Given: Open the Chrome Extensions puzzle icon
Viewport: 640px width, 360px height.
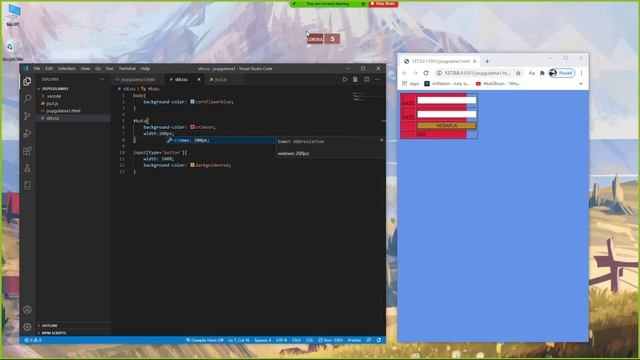Looking at the screenshot, I should coord(542,73).
